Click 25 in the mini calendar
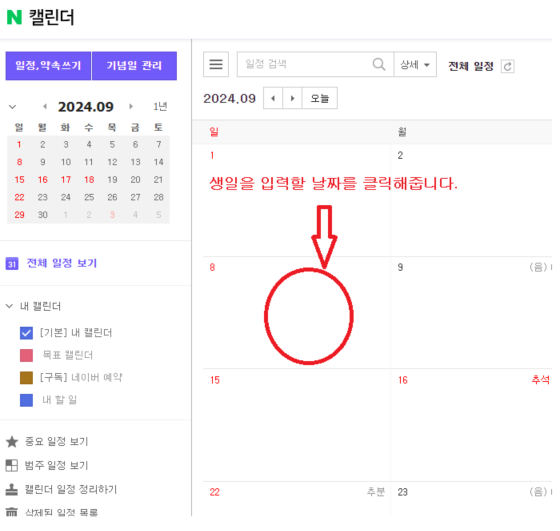This screenshot has width=560, height=531. coord(89,197)
